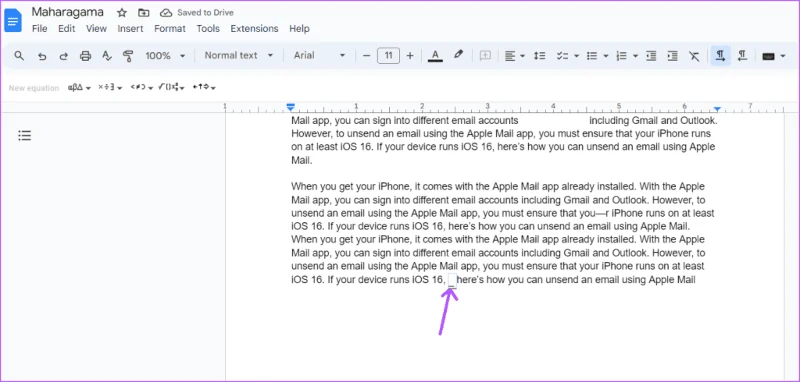Viewport: 800px width, 382px height.
Task: Click the clear formatting icon
Action: tap(694, 56)
